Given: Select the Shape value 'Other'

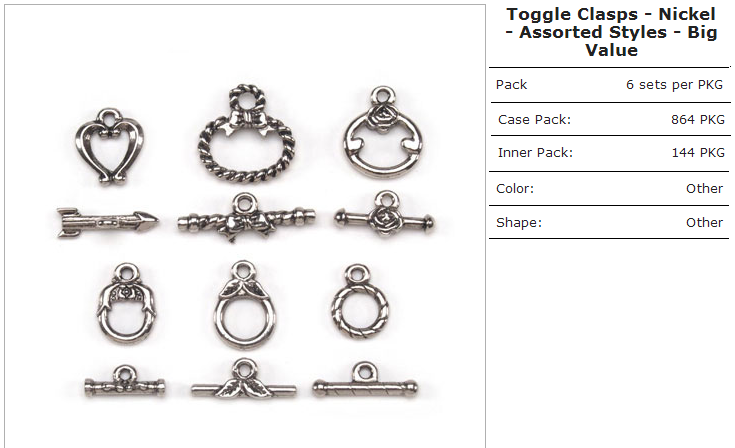Looking at the screenshot, I should click(704, 223).
